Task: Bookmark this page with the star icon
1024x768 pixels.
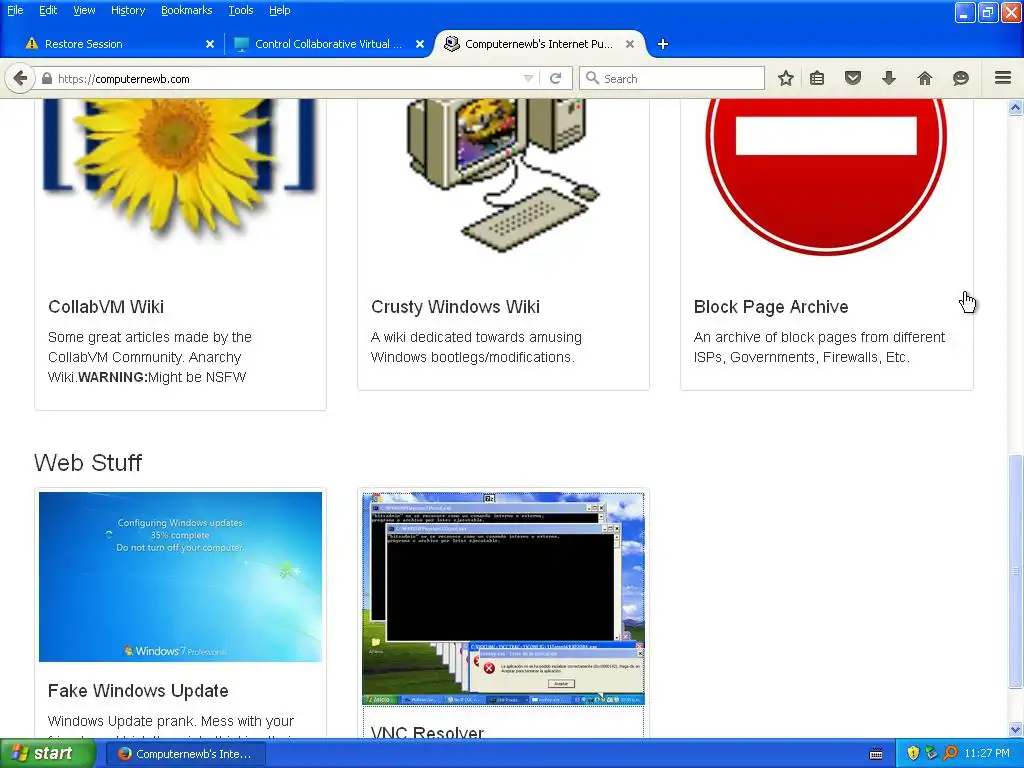Action: pyautogui.click(x=786, y=78)
